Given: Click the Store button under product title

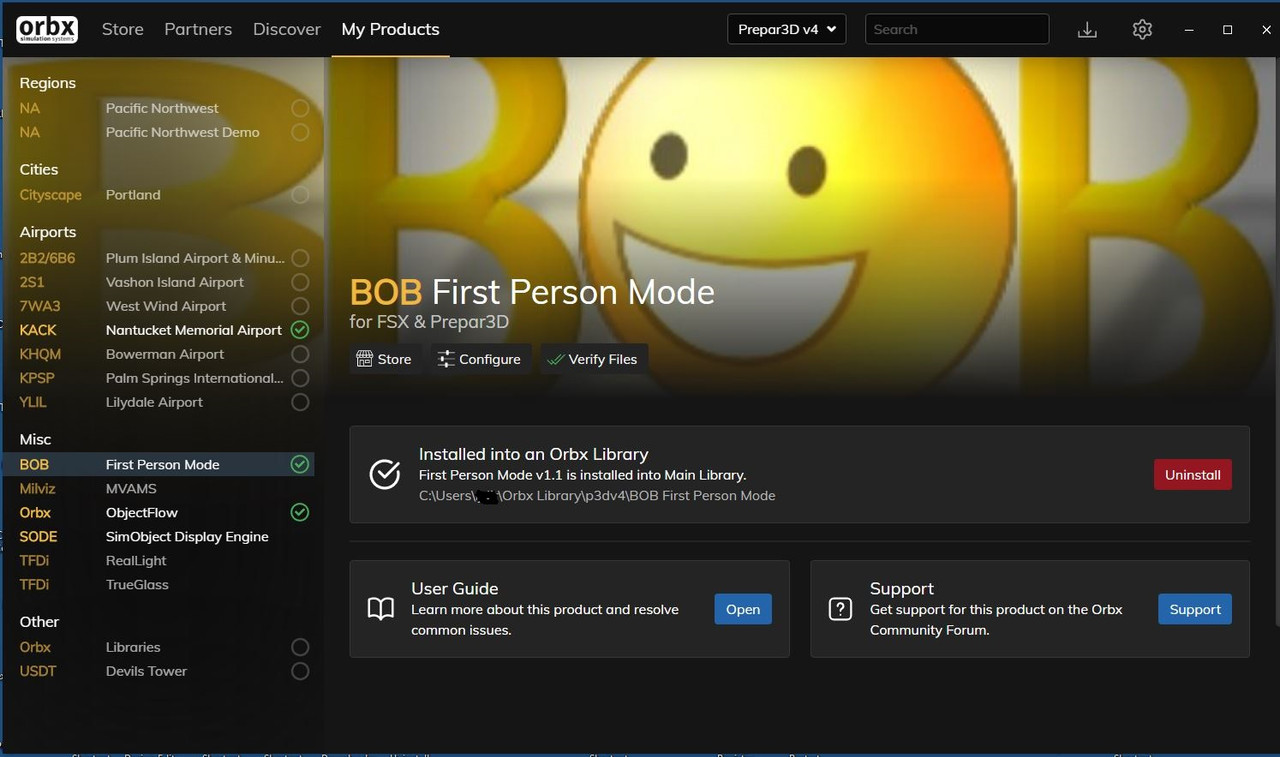Looking at the screenshot, I should pyautogui.click(x=384, y=359).
